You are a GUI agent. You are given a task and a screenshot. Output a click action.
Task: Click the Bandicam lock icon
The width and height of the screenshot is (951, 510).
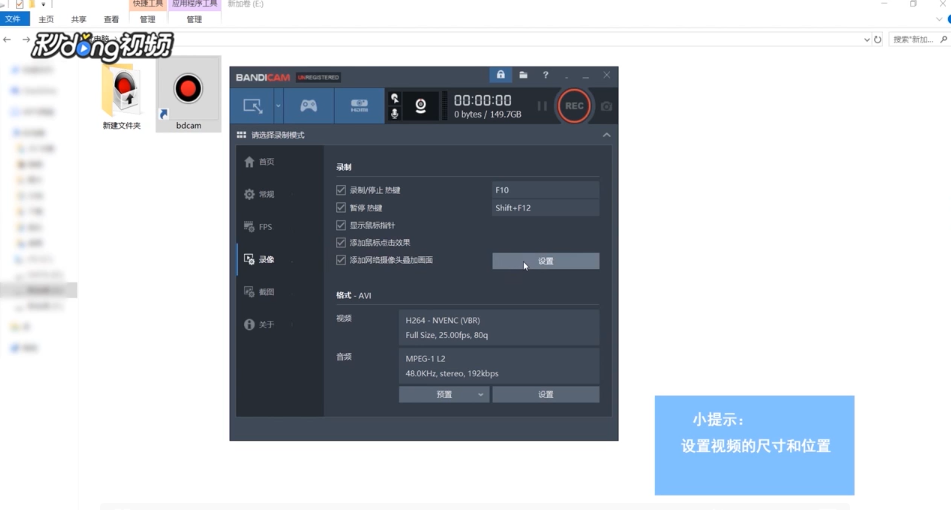[500, 75]
